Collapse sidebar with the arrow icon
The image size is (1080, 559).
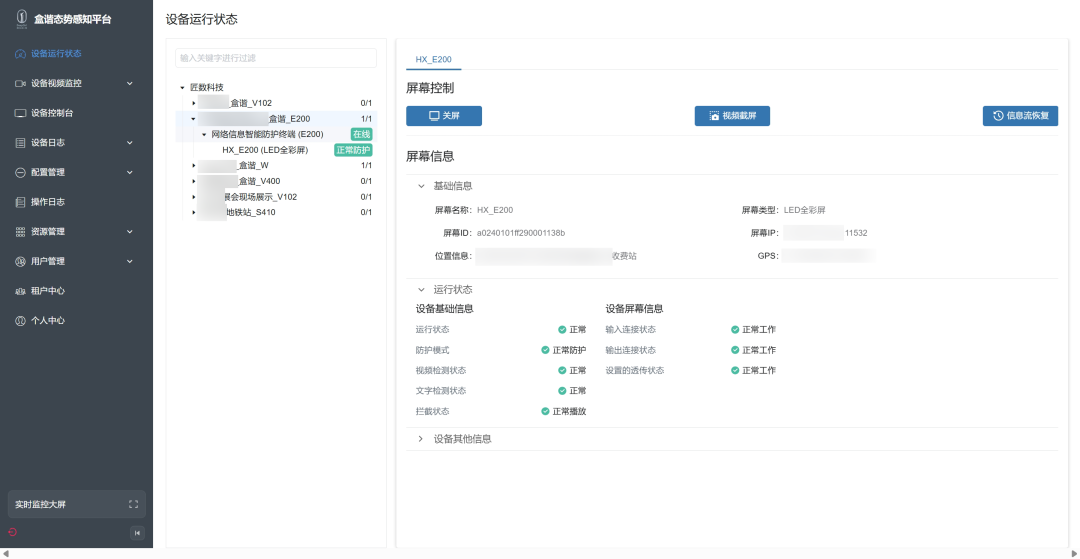coord(137,532)
